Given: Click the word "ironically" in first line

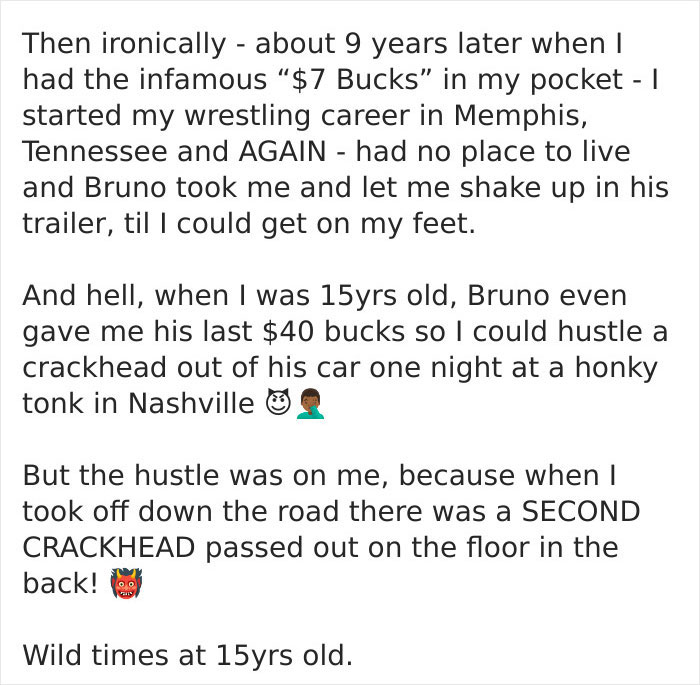Looking at the screenshot, I should tap(164, 44).
